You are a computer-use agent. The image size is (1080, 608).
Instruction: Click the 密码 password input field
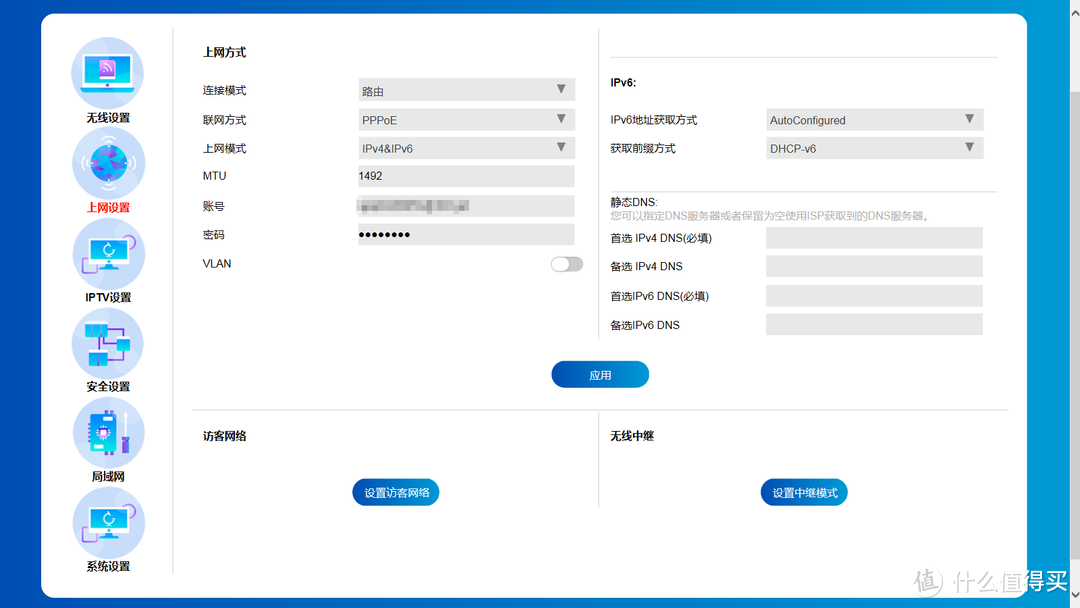pyautogui.click(x=465, y=234)
